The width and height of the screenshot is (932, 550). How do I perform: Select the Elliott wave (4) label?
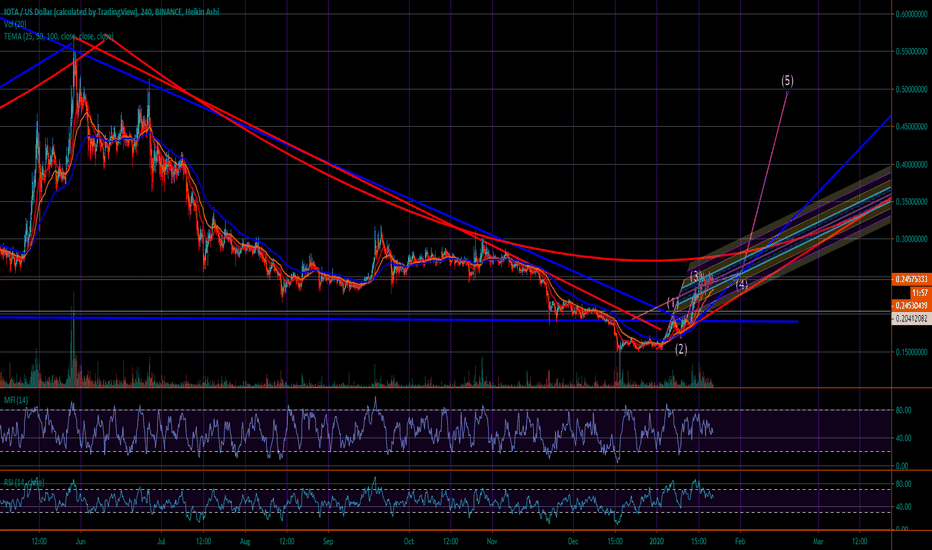coord(742,284)
